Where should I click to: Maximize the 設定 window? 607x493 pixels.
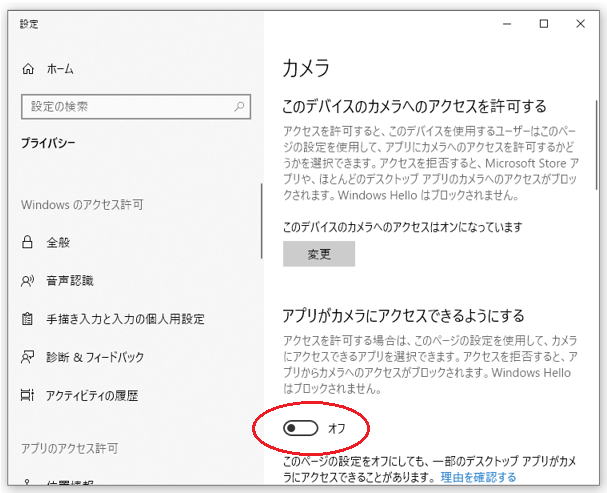pos(544,24)
